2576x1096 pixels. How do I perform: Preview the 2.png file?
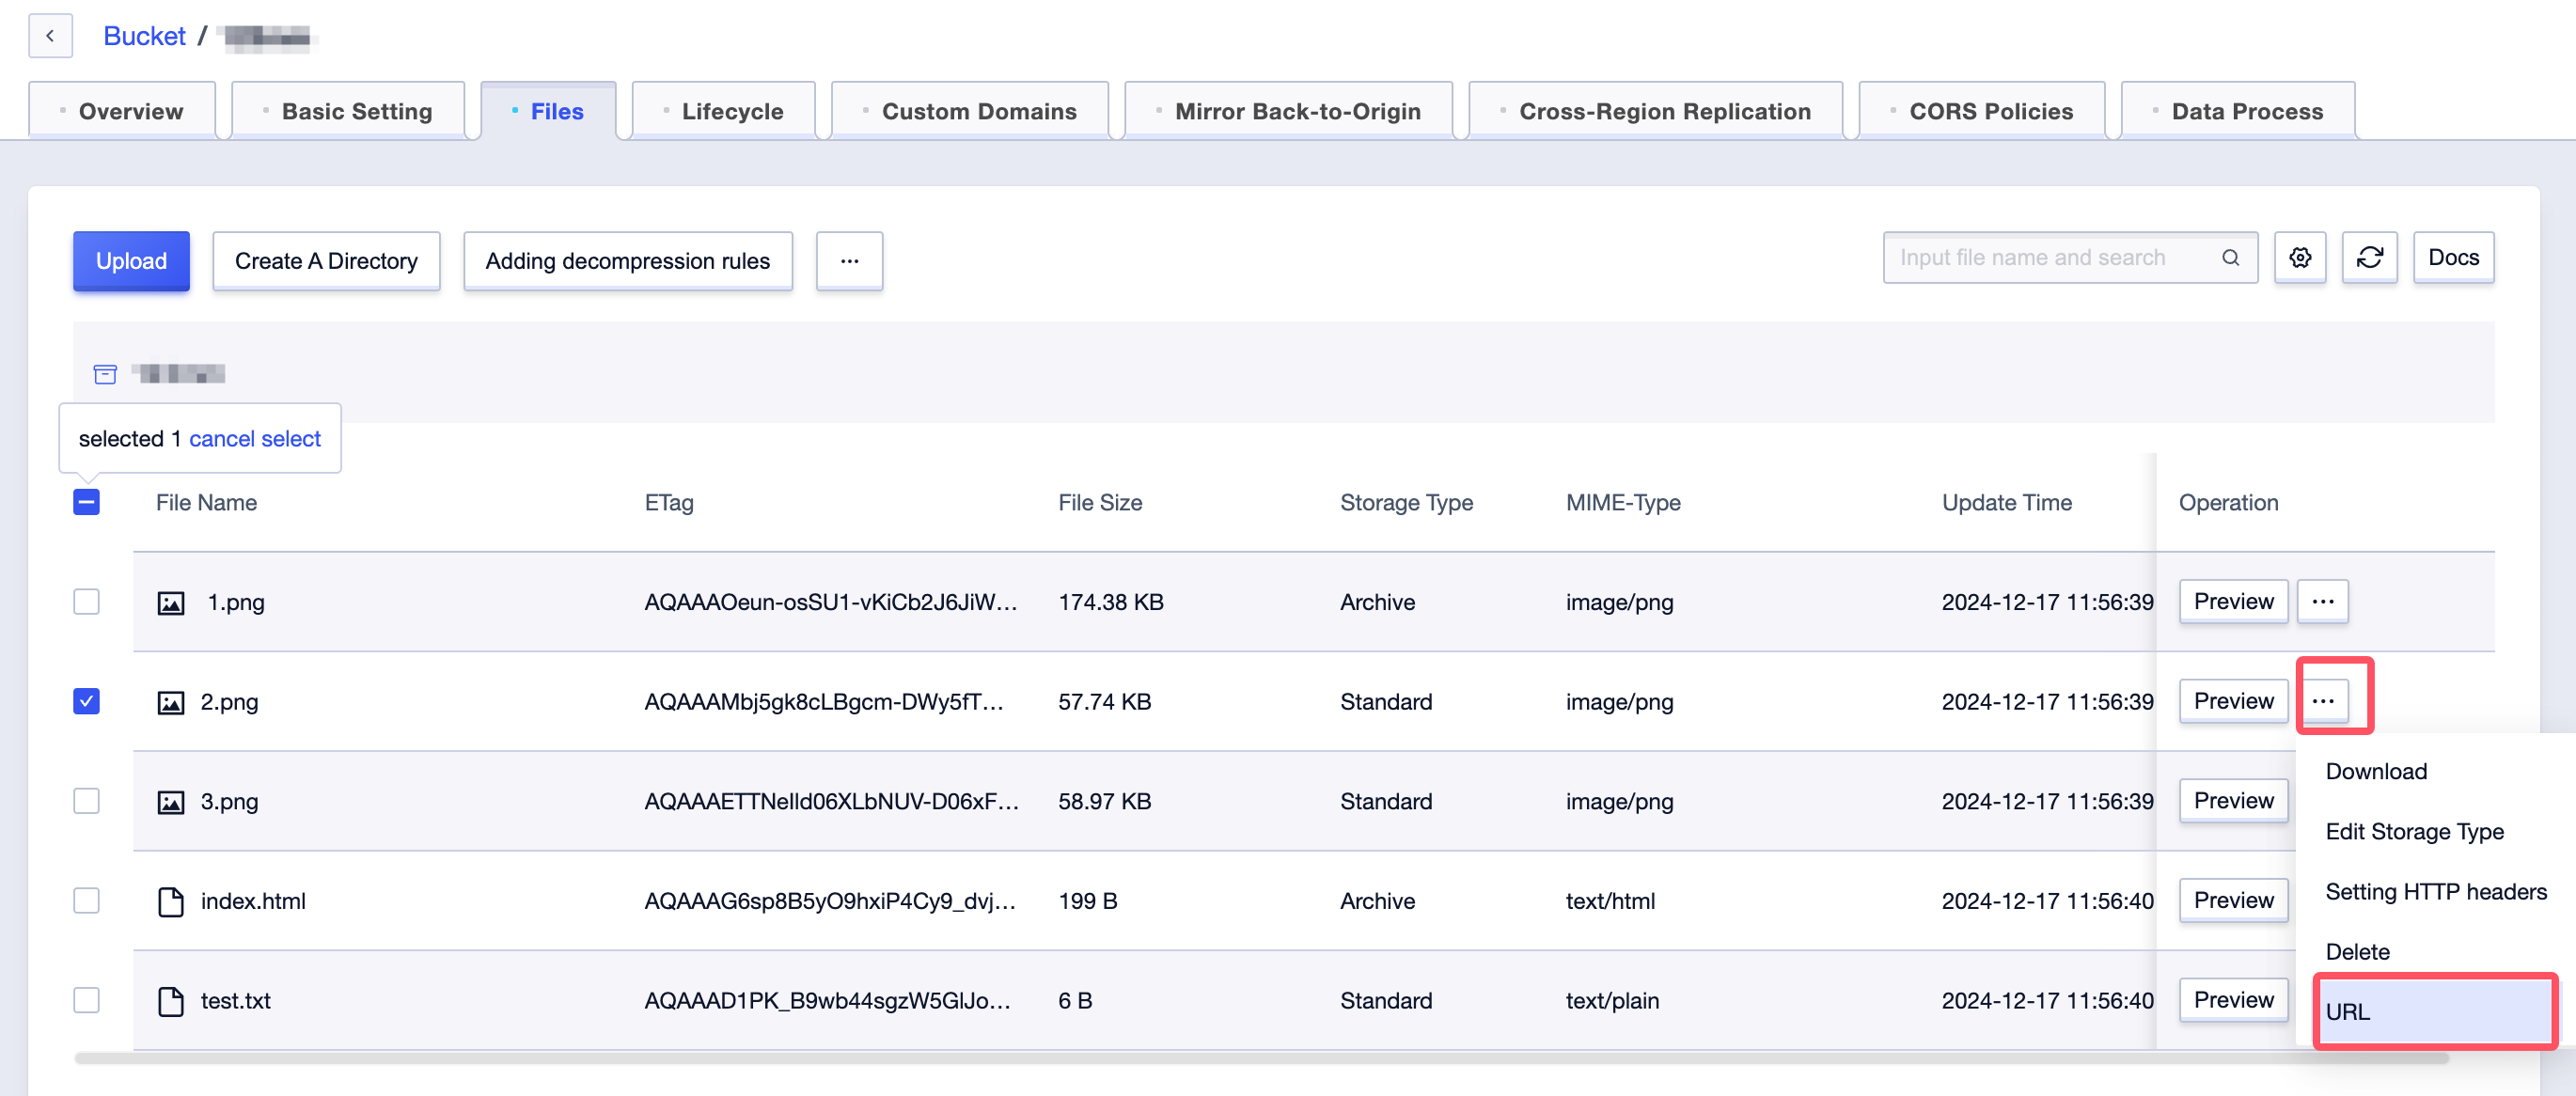pyautogui.click(x=2233, y=701)
